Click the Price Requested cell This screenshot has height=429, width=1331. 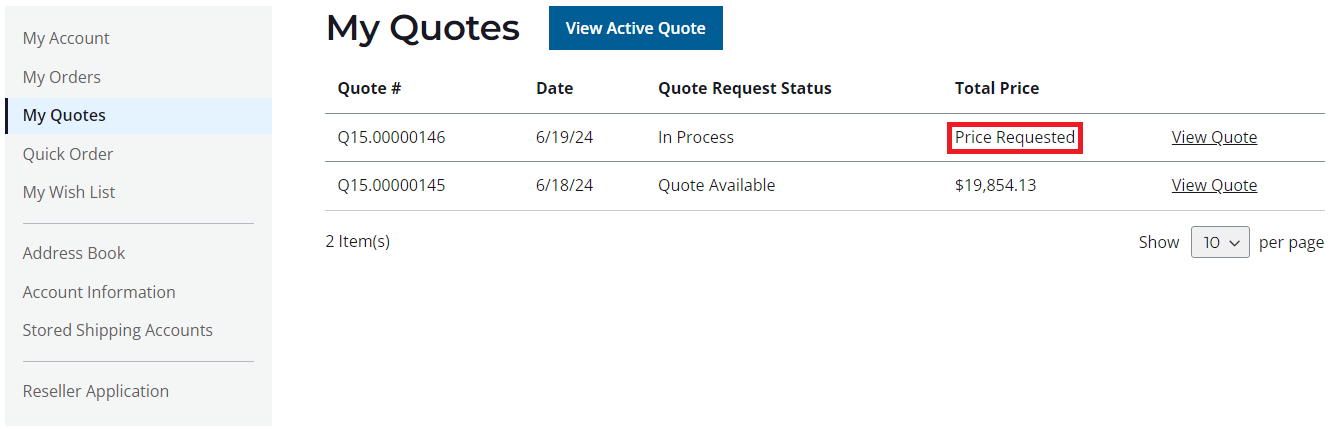point(1014,137)
